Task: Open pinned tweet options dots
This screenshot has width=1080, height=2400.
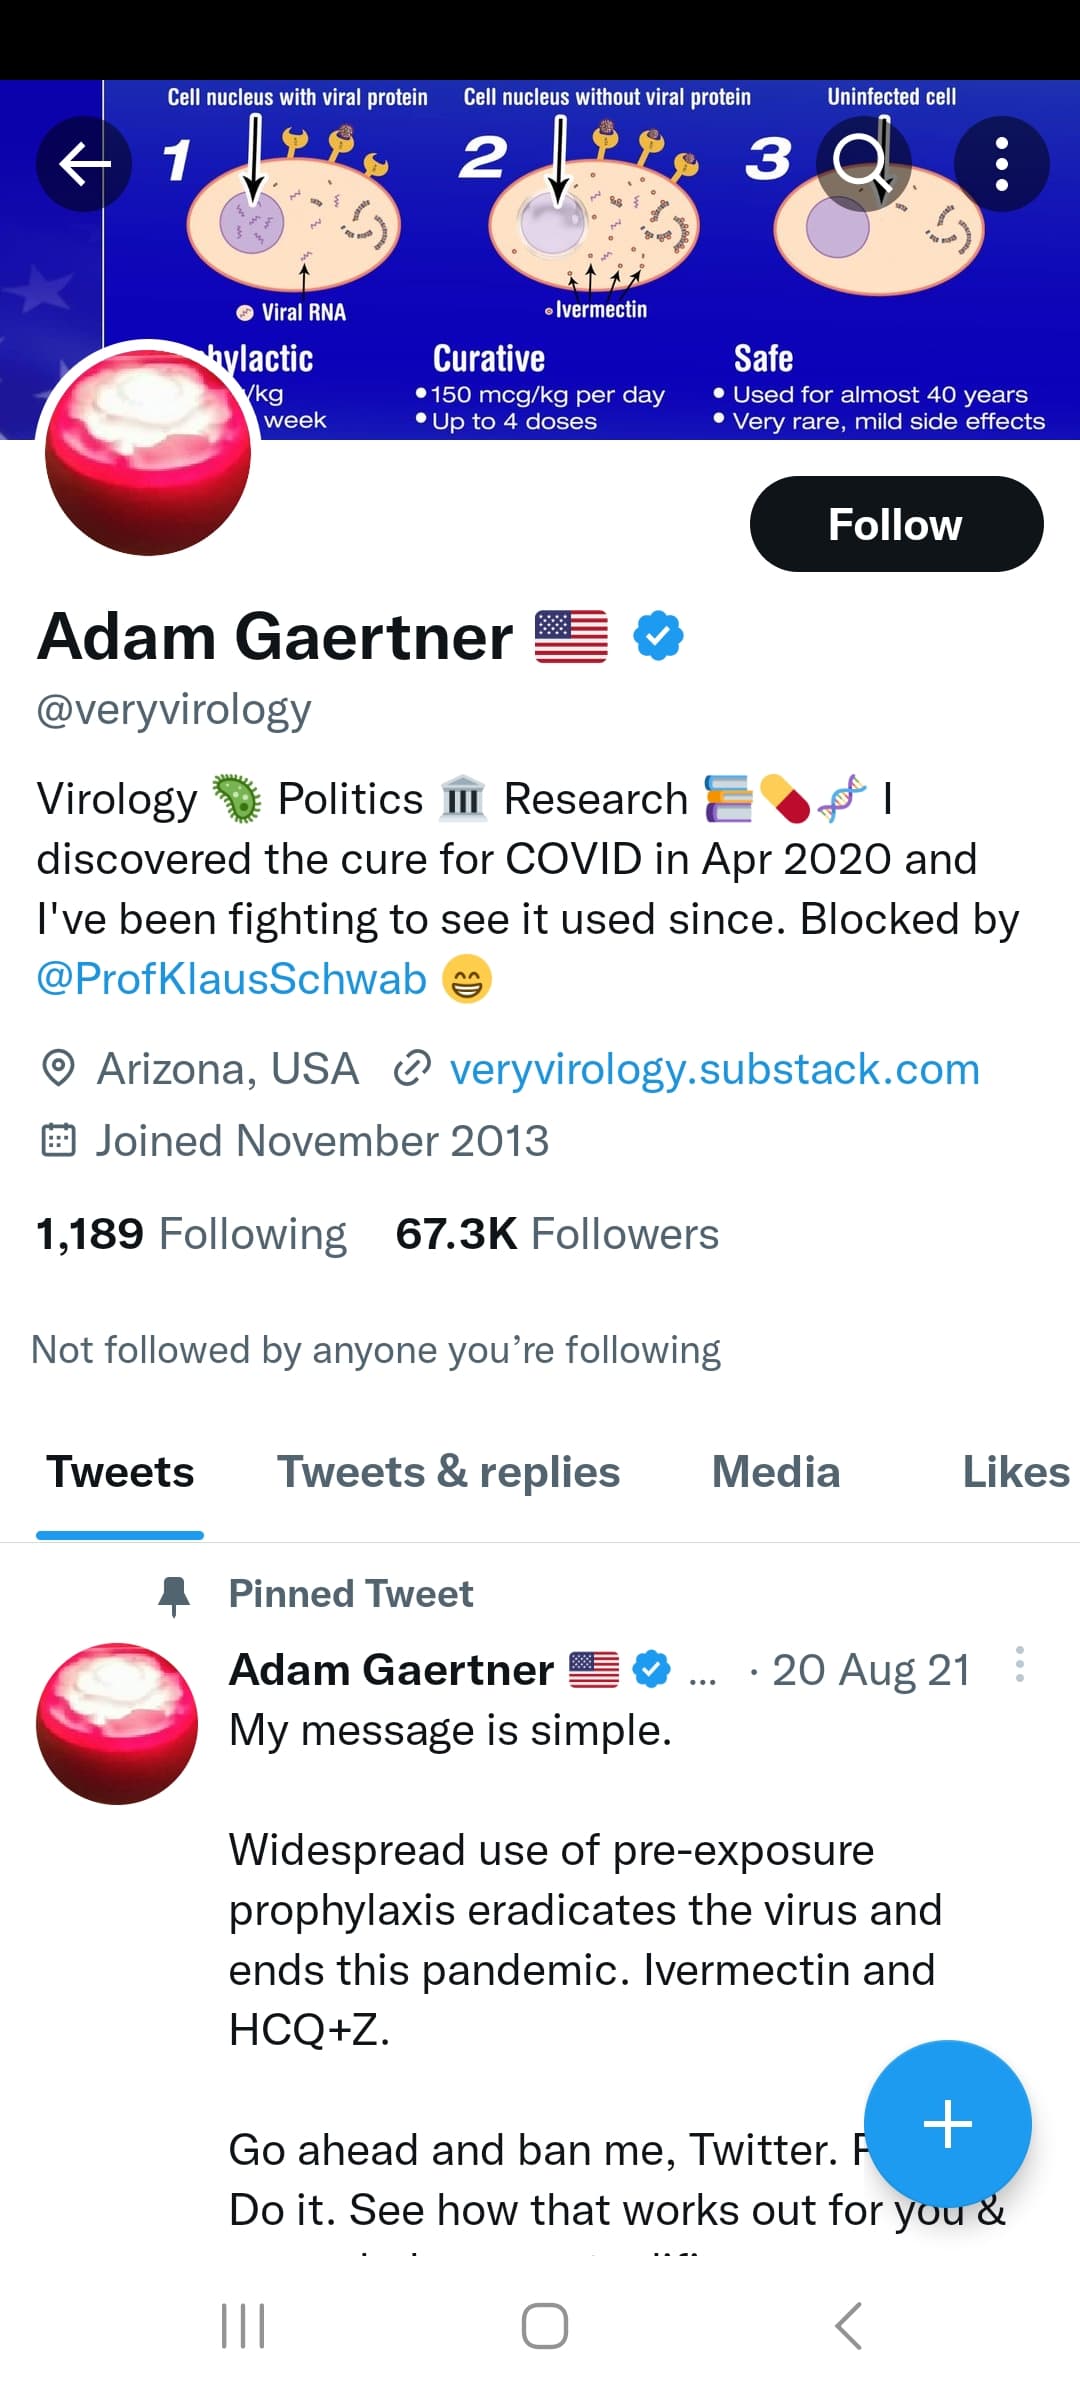Action: coord(1019,1665)
